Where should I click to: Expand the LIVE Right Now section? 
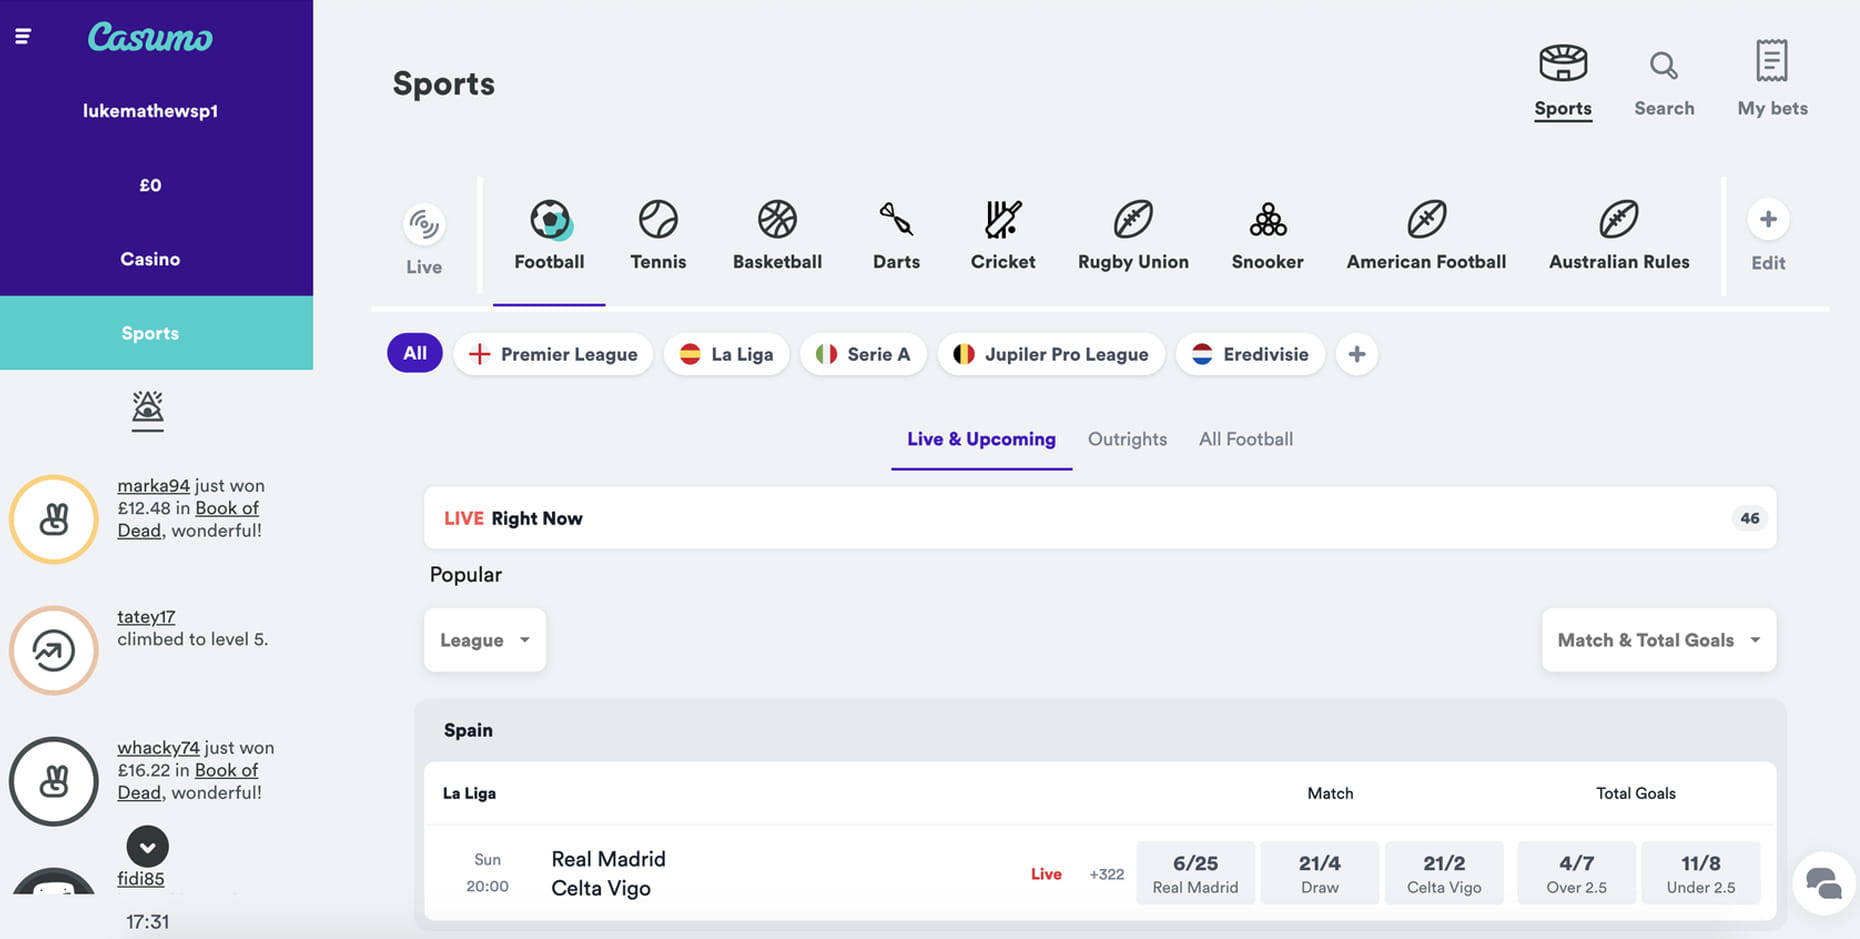tap(1100, 518)
